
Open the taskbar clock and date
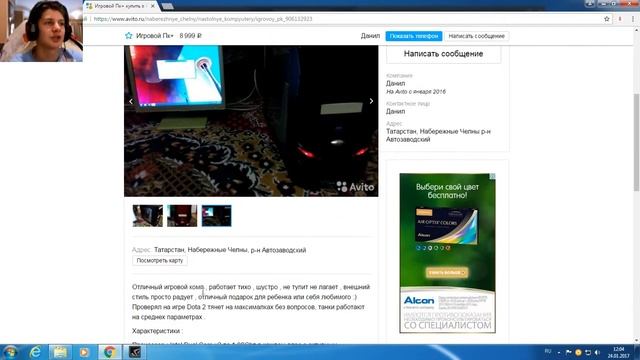(618, 352)
